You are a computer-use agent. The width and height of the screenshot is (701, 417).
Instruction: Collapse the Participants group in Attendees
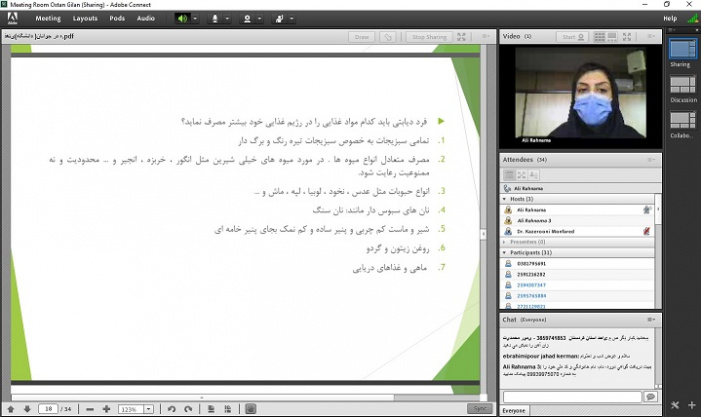click(x=505, y=252)
